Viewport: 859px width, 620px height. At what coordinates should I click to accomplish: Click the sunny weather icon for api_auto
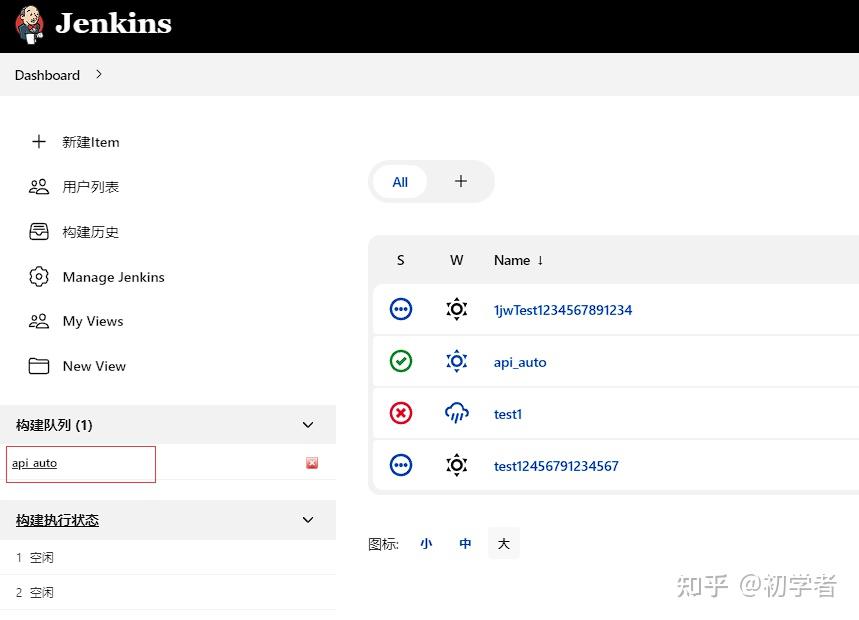click(456, 361)
